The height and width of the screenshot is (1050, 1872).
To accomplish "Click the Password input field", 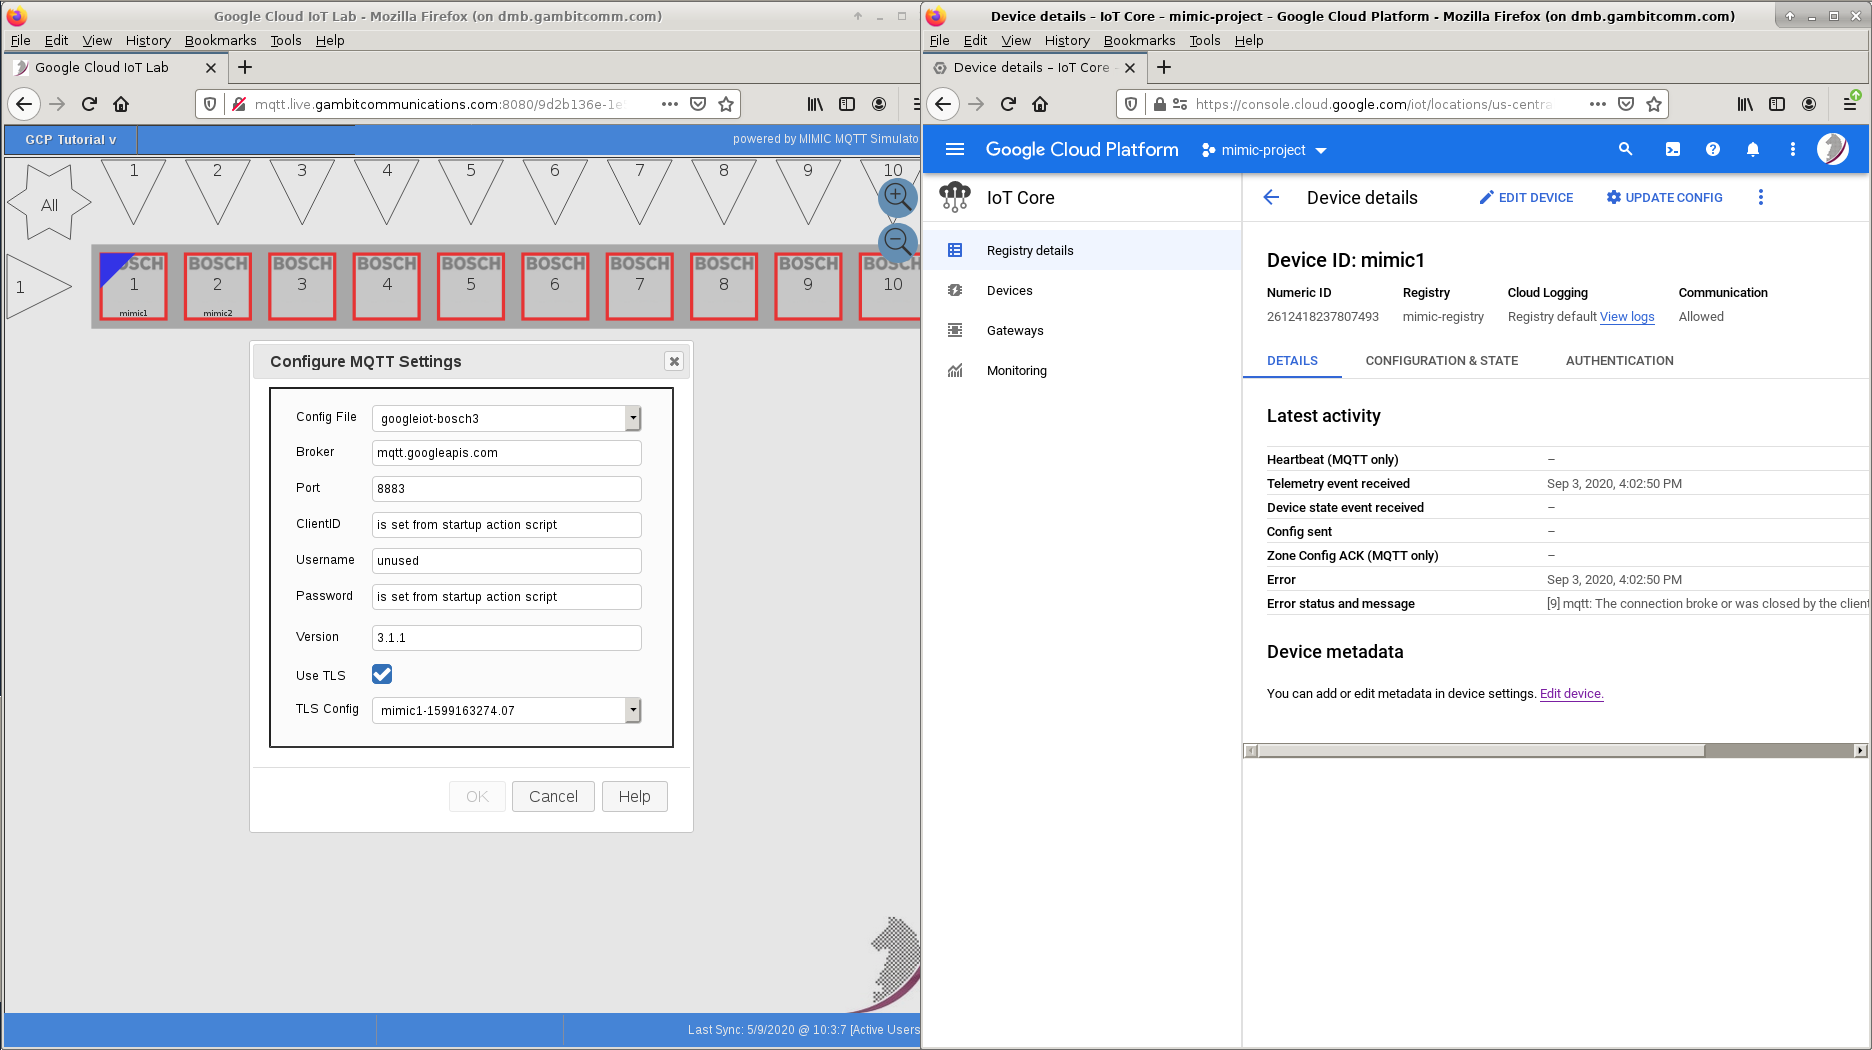I will point(507,597).
